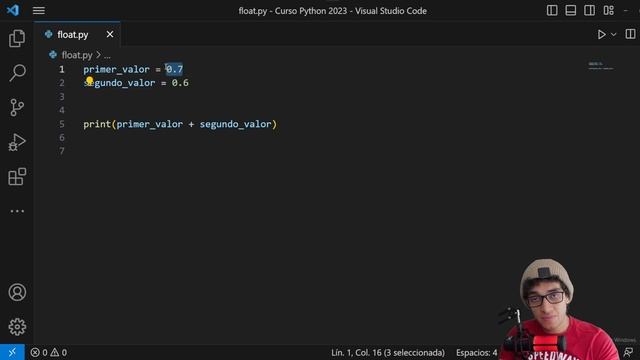Screen dimensions: 640x360
Task: Click the VS Code logo icon
Action: pyautogui.click(x=13, y=10)
